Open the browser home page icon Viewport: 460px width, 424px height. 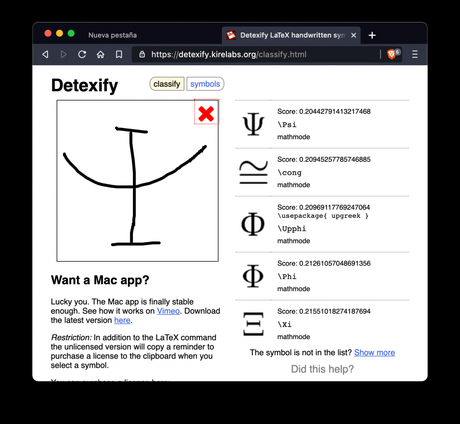(100, 54)
